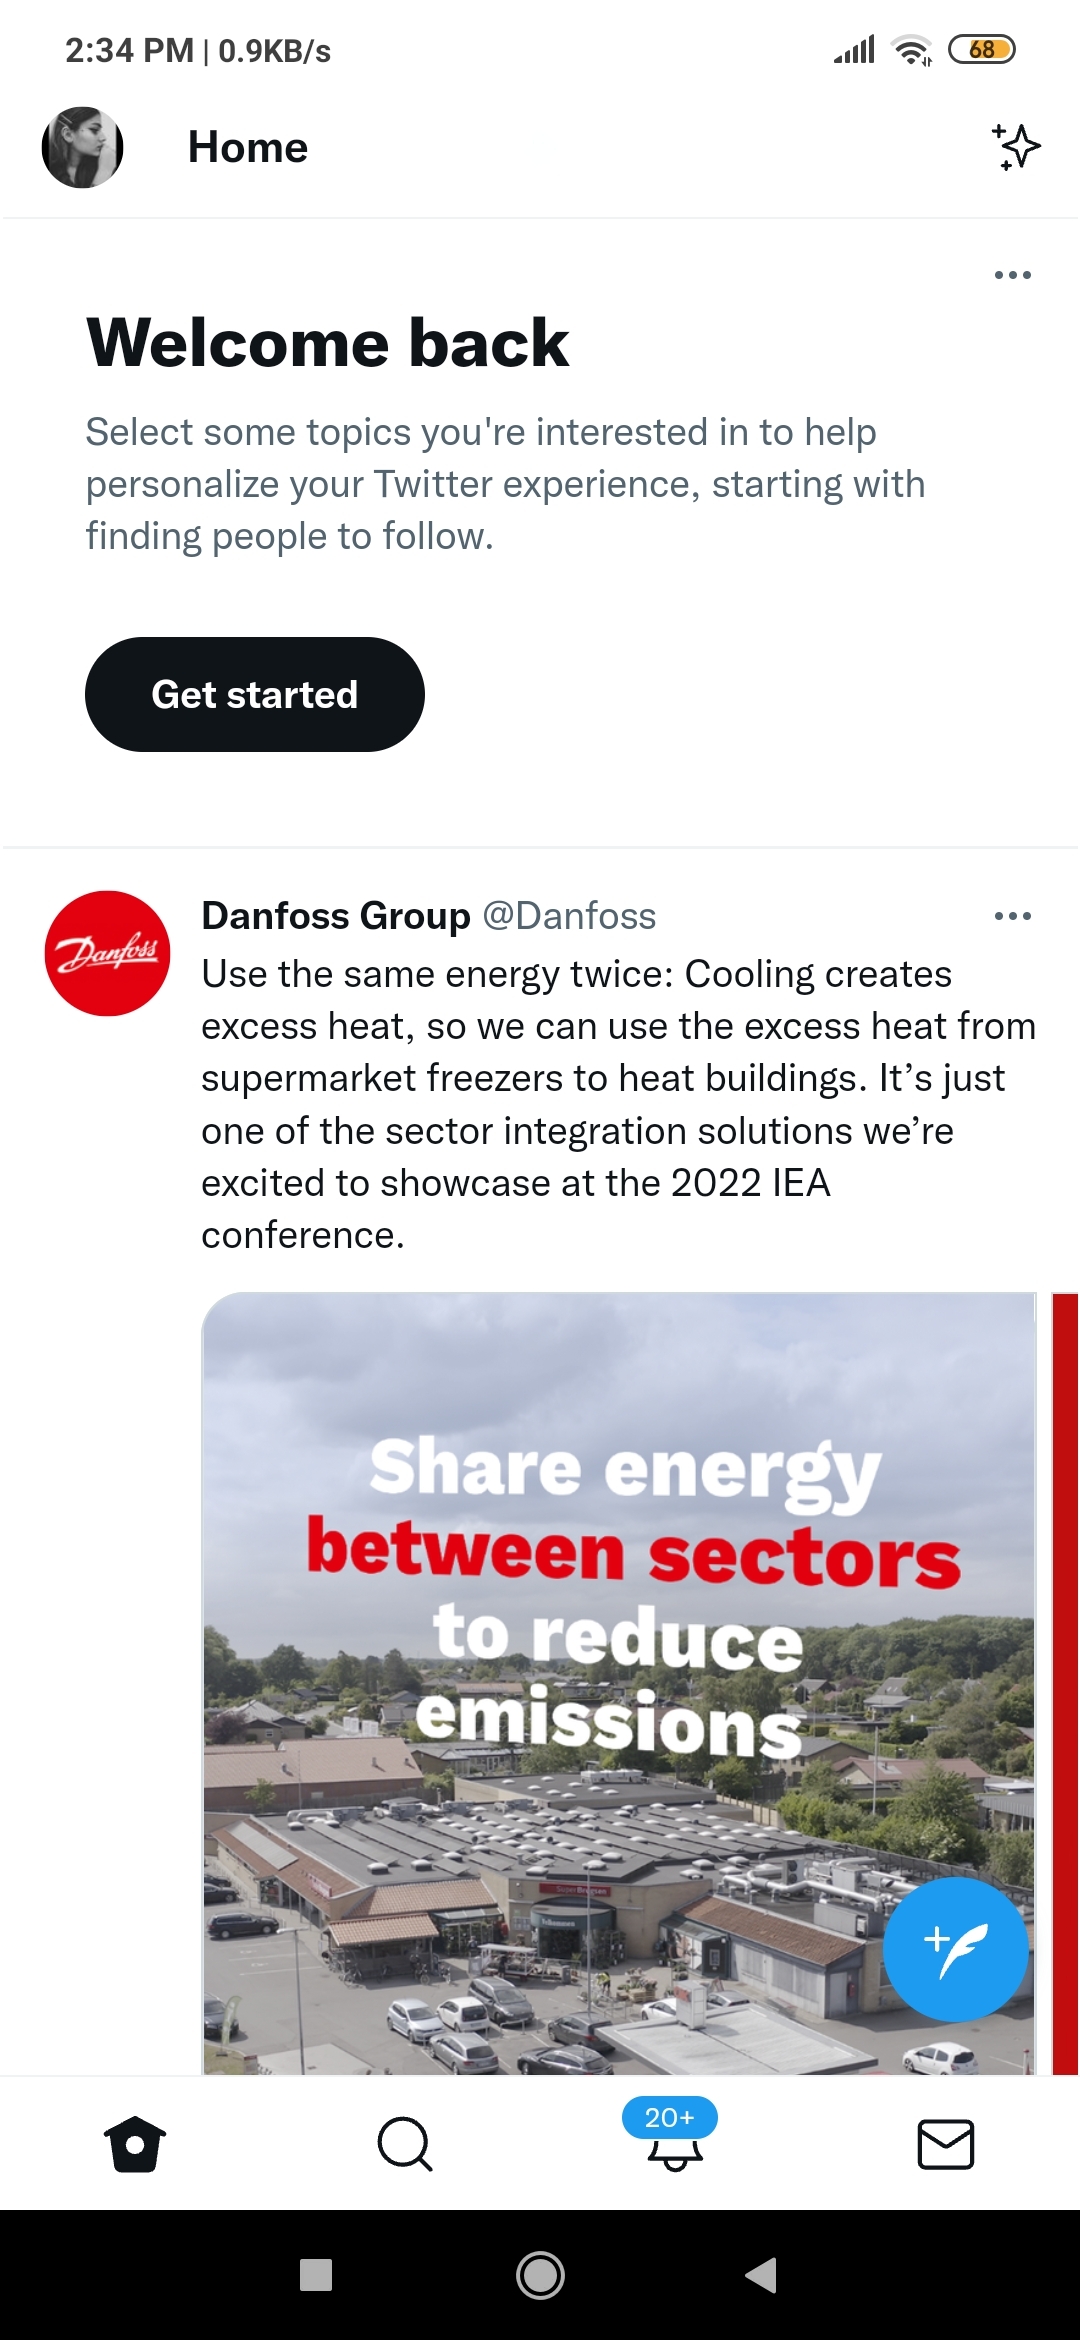1080x2340 pixels.
Task: Tap the Android back triangle
Action: pos(762,2275)
